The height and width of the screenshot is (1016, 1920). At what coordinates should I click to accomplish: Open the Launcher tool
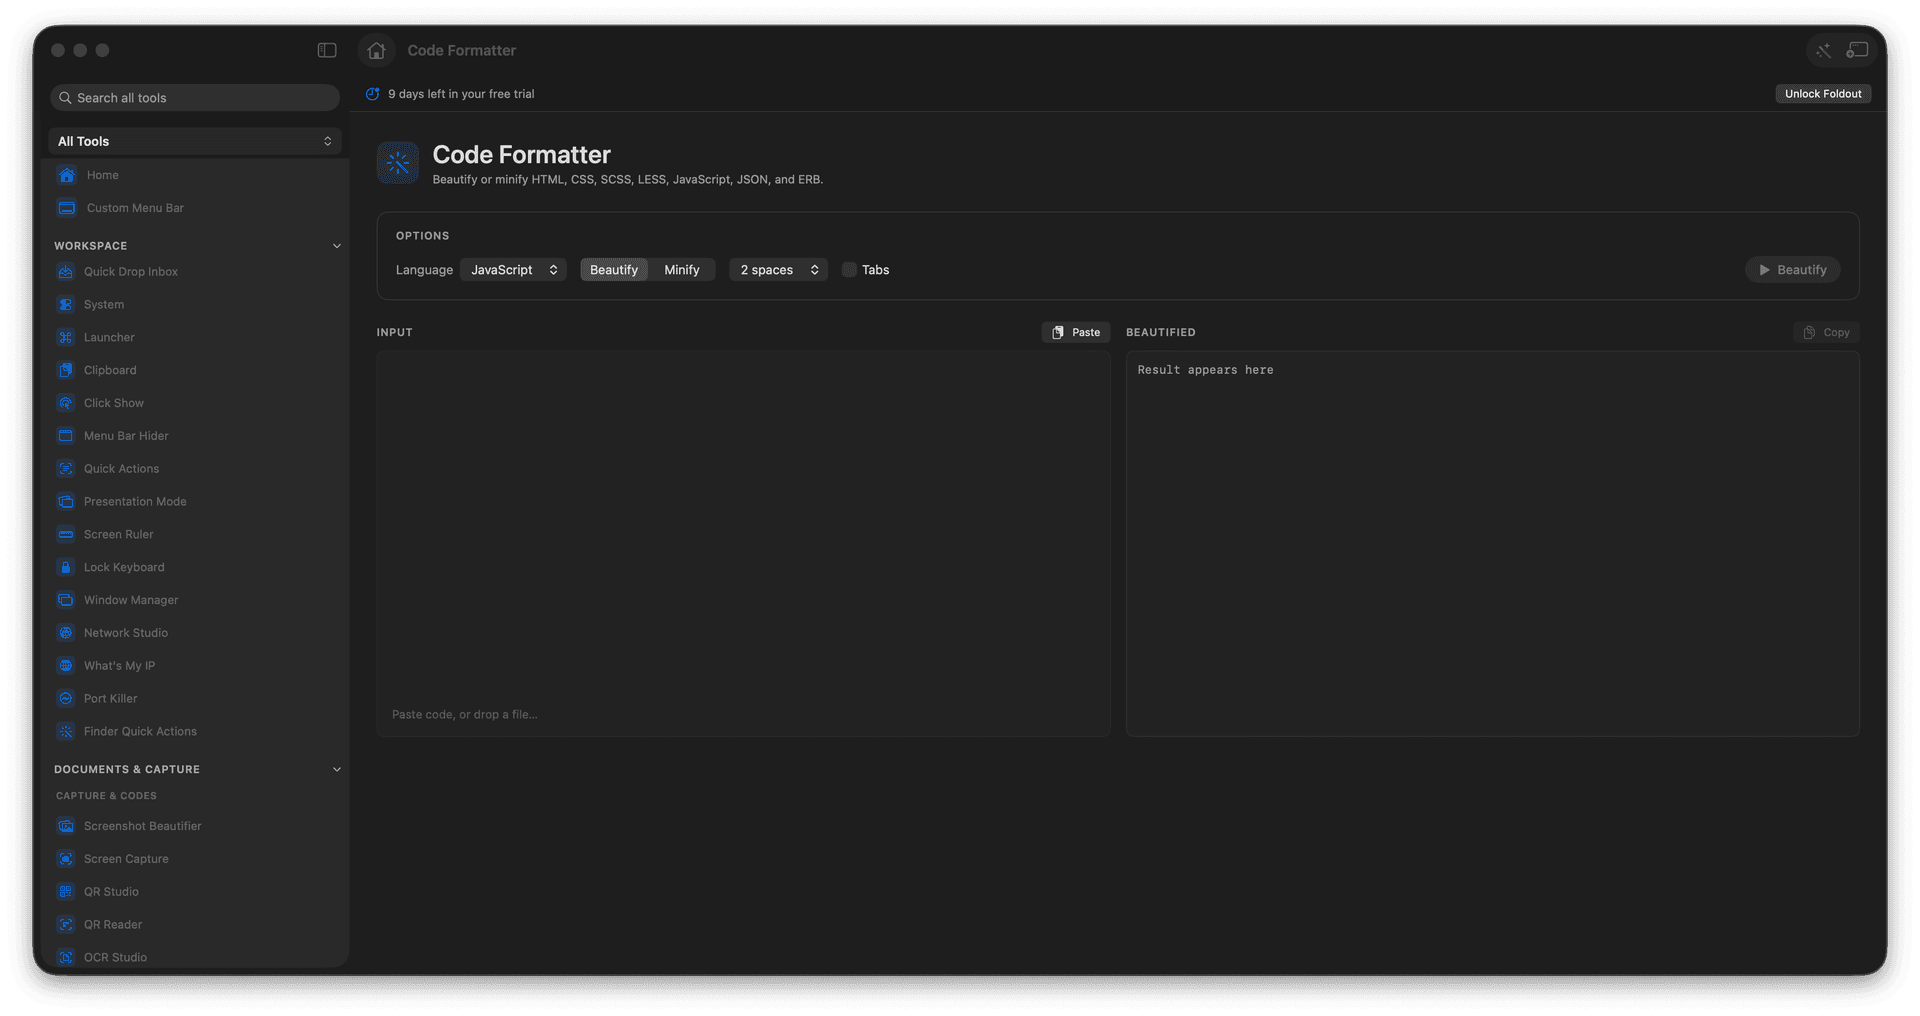point(195,338)
